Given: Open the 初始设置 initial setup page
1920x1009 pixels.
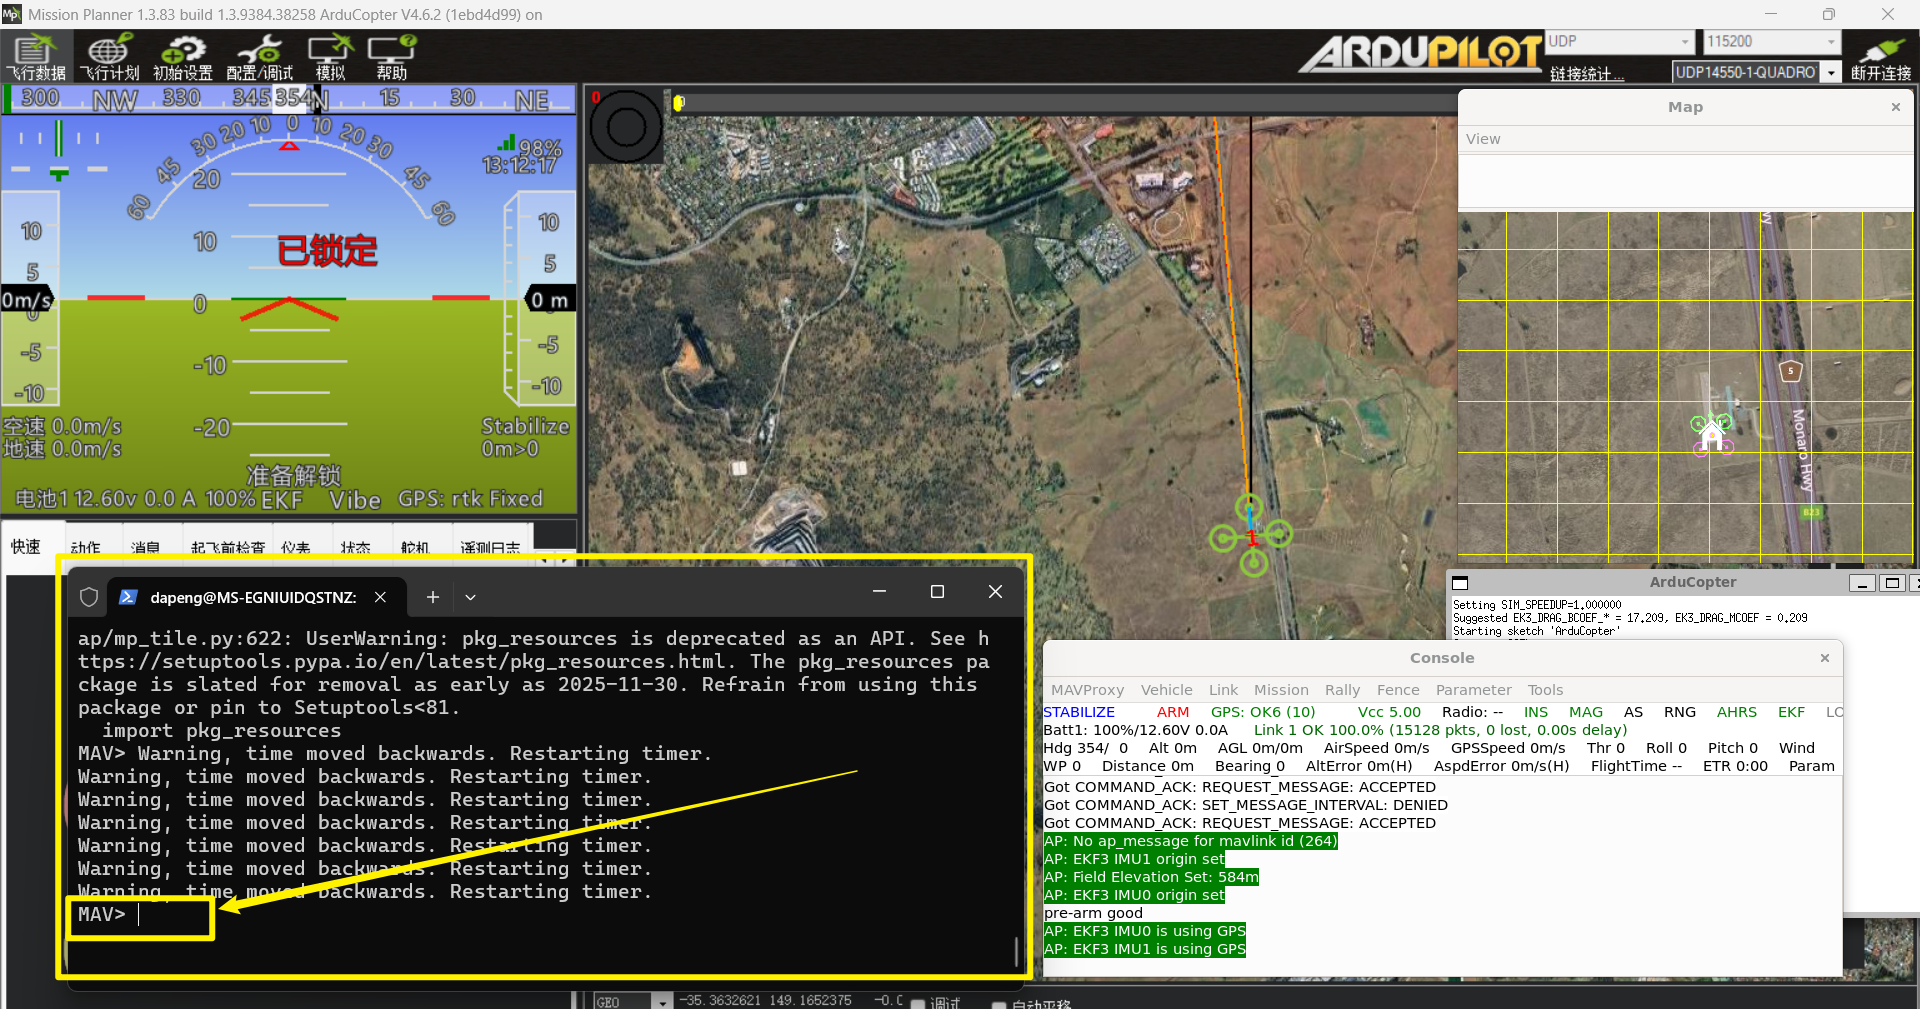Looking at the screenshot, I should (182, 57).
